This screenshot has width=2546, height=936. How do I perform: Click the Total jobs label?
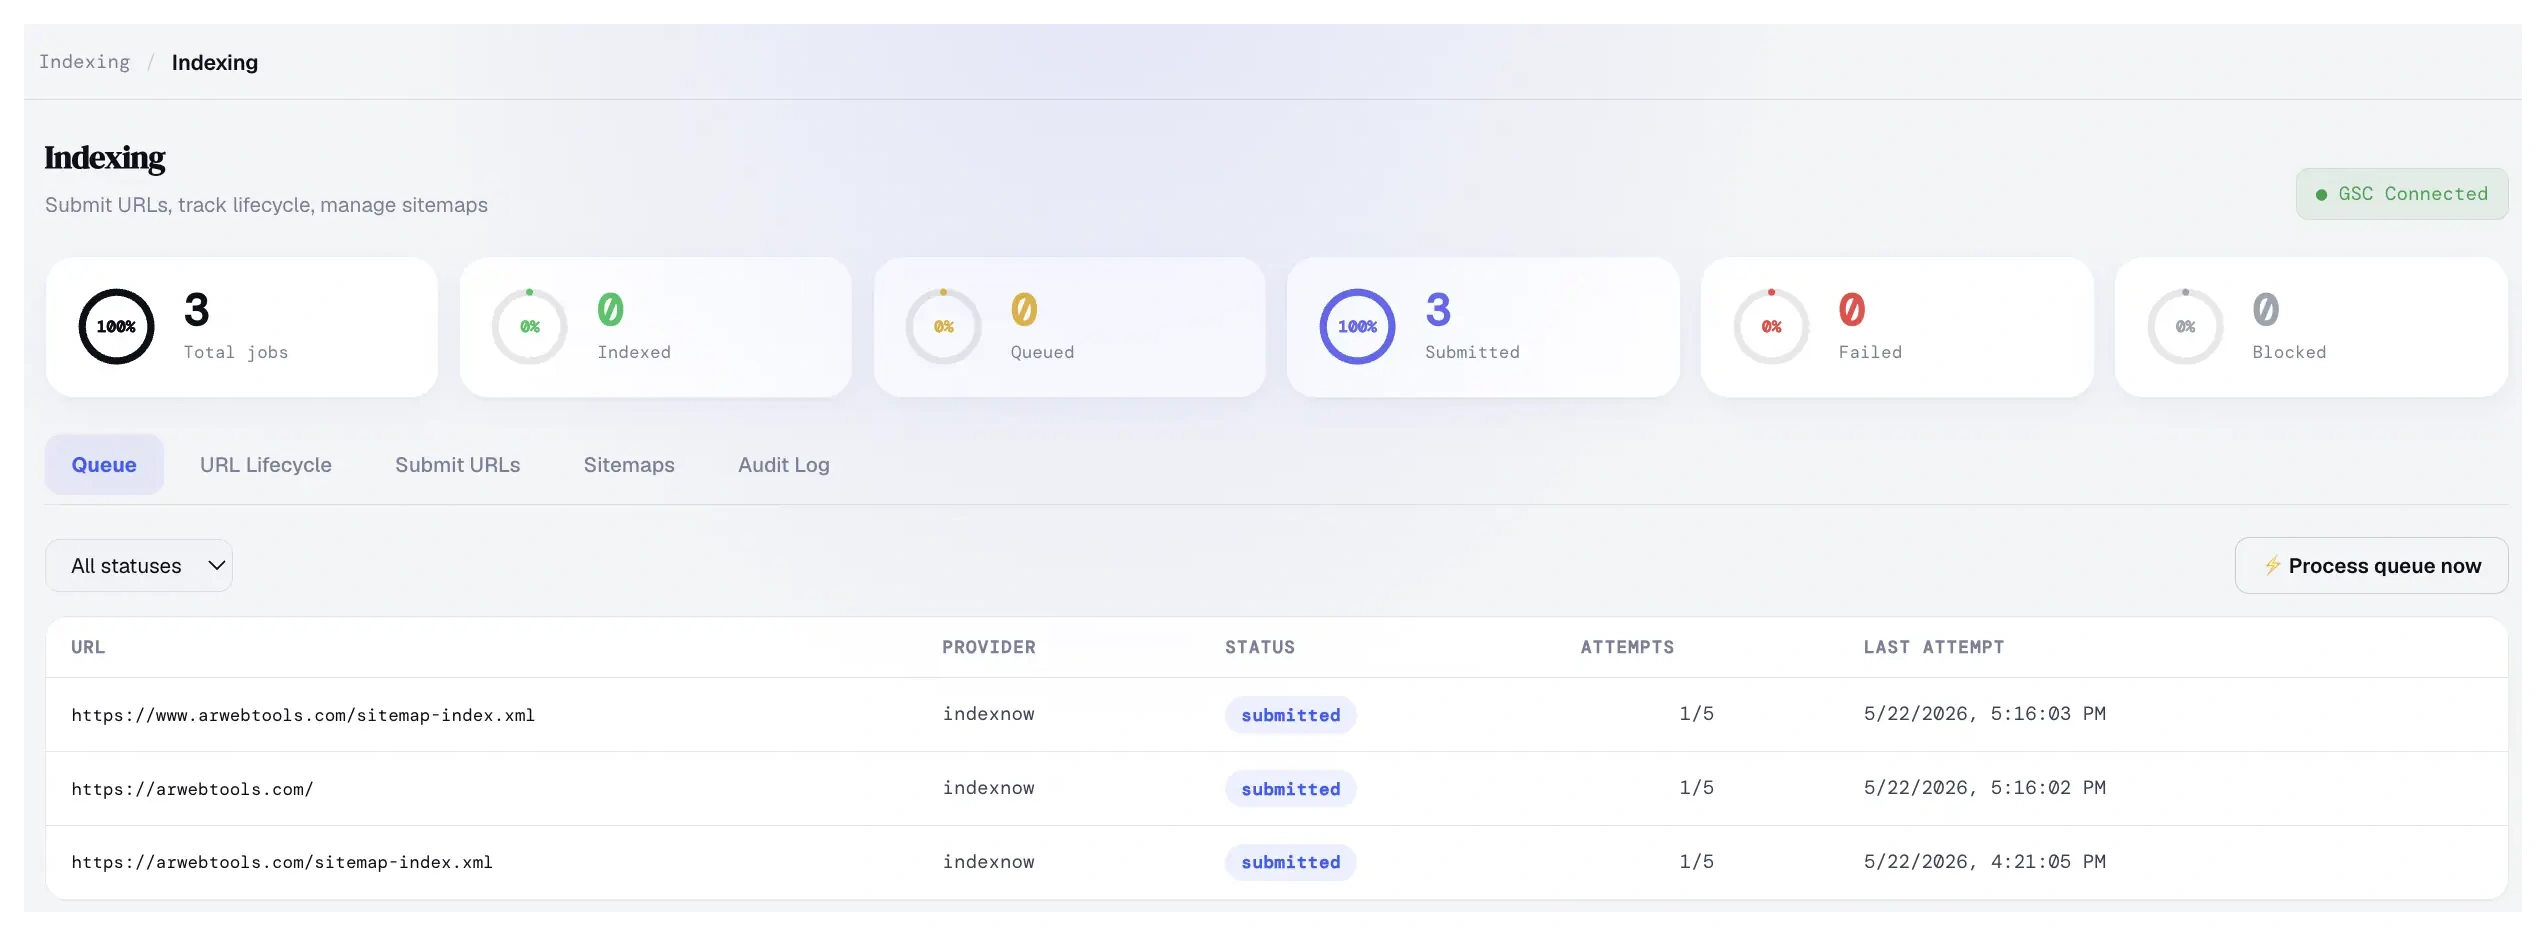click(x=236, y=352)
